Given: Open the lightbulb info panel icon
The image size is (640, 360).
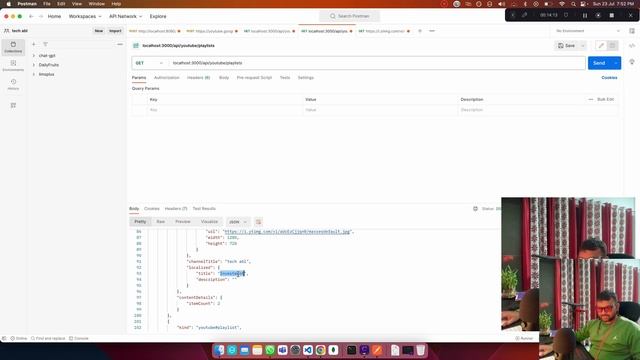Looking at the screenshot, I should (632, 62).
